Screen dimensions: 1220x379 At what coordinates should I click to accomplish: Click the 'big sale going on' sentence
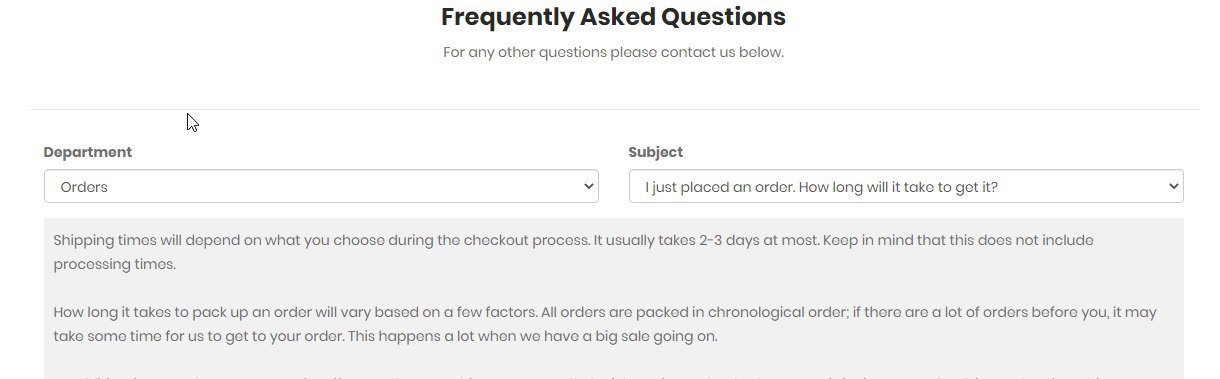[x=533, y=336]
